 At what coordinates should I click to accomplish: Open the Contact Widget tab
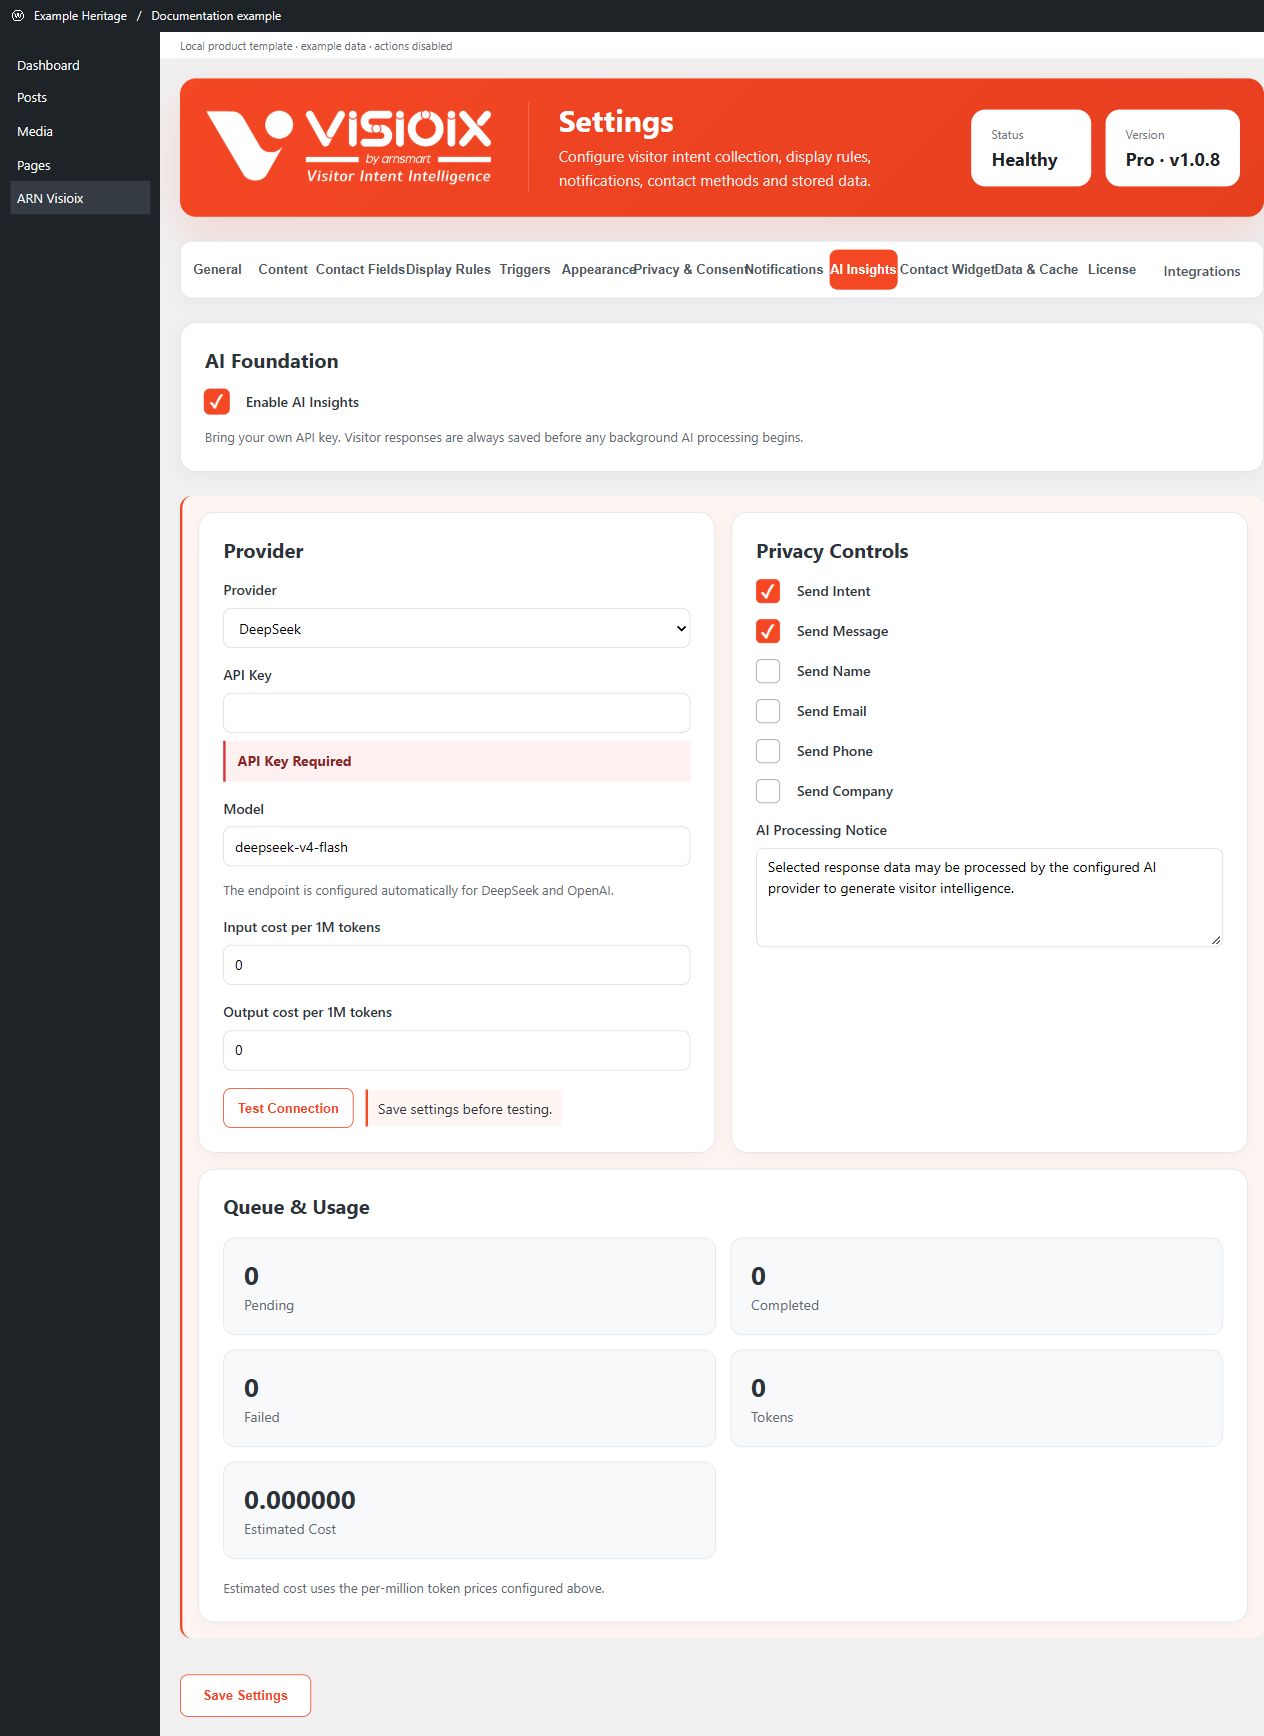click(947, 269)
